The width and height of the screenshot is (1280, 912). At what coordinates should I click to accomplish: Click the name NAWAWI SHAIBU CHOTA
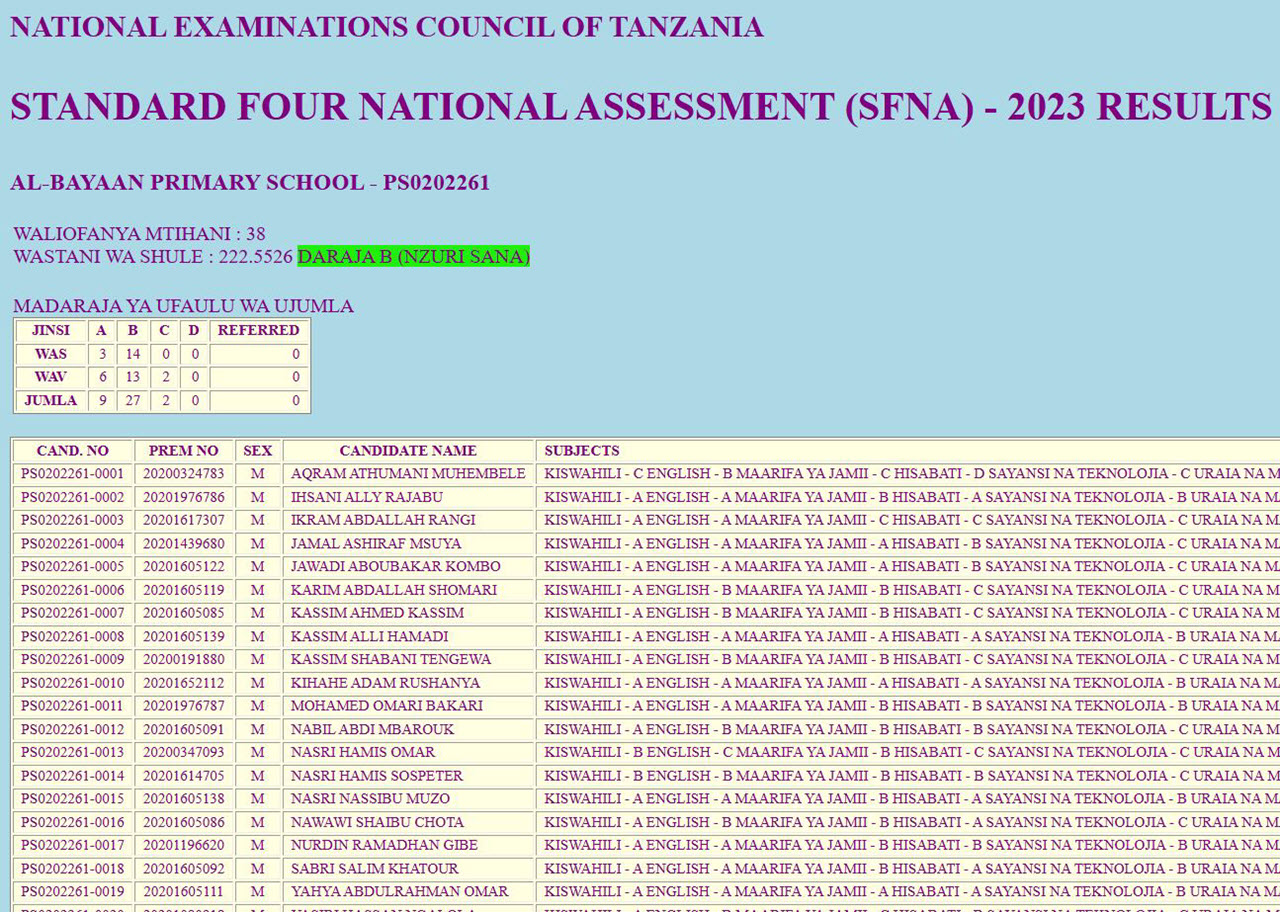click(x=377, y=822)
